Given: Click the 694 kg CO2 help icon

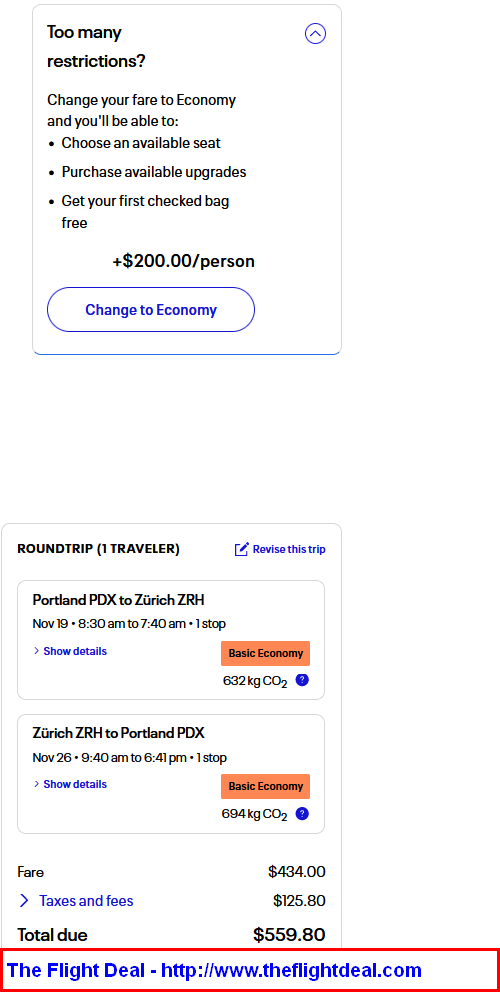Looking at the screenshot, I should tap(302, 814).
